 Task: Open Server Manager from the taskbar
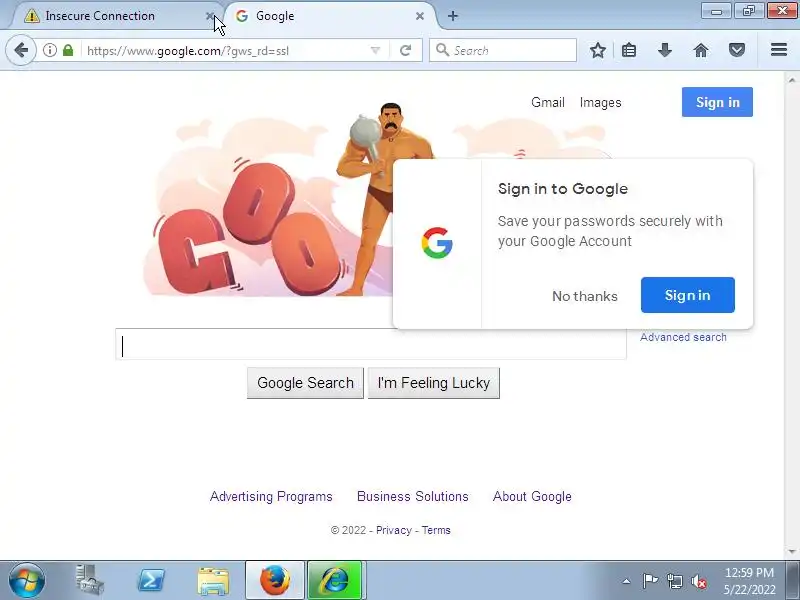click(x=90, y=581)
